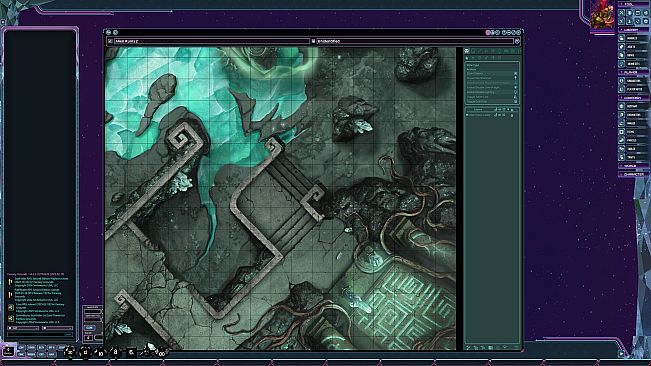Expand the CHARACTER sidebar section
The width and height of the screenshot is (651, 366).
pos(634,174)
